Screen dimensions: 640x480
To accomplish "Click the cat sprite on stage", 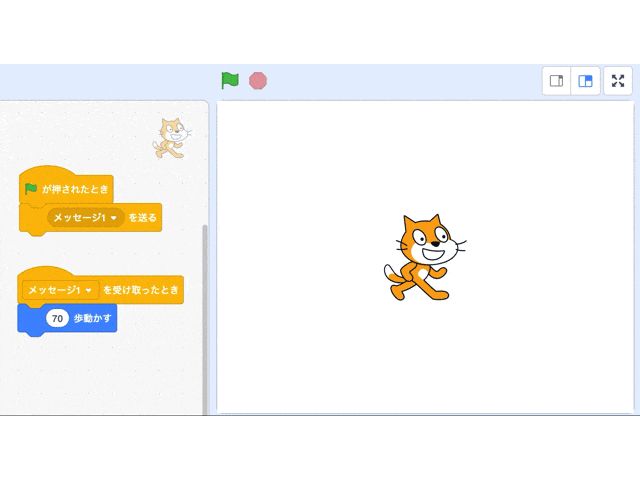I will (424, 258).
